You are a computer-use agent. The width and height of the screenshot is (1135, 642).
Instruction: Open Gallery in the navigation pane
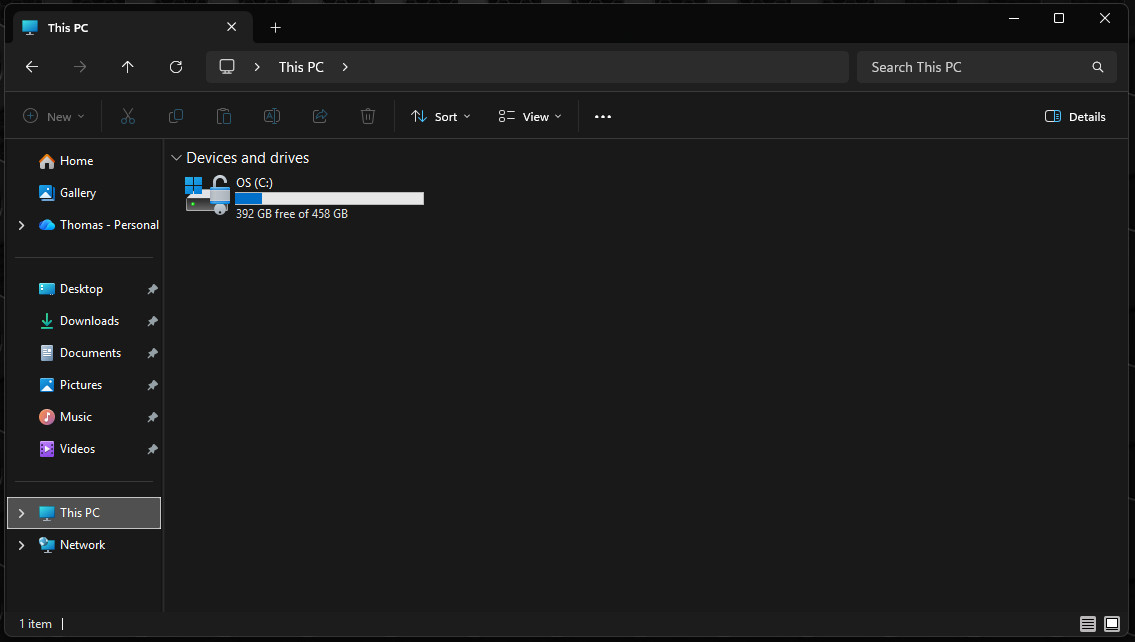click(77, 193)
